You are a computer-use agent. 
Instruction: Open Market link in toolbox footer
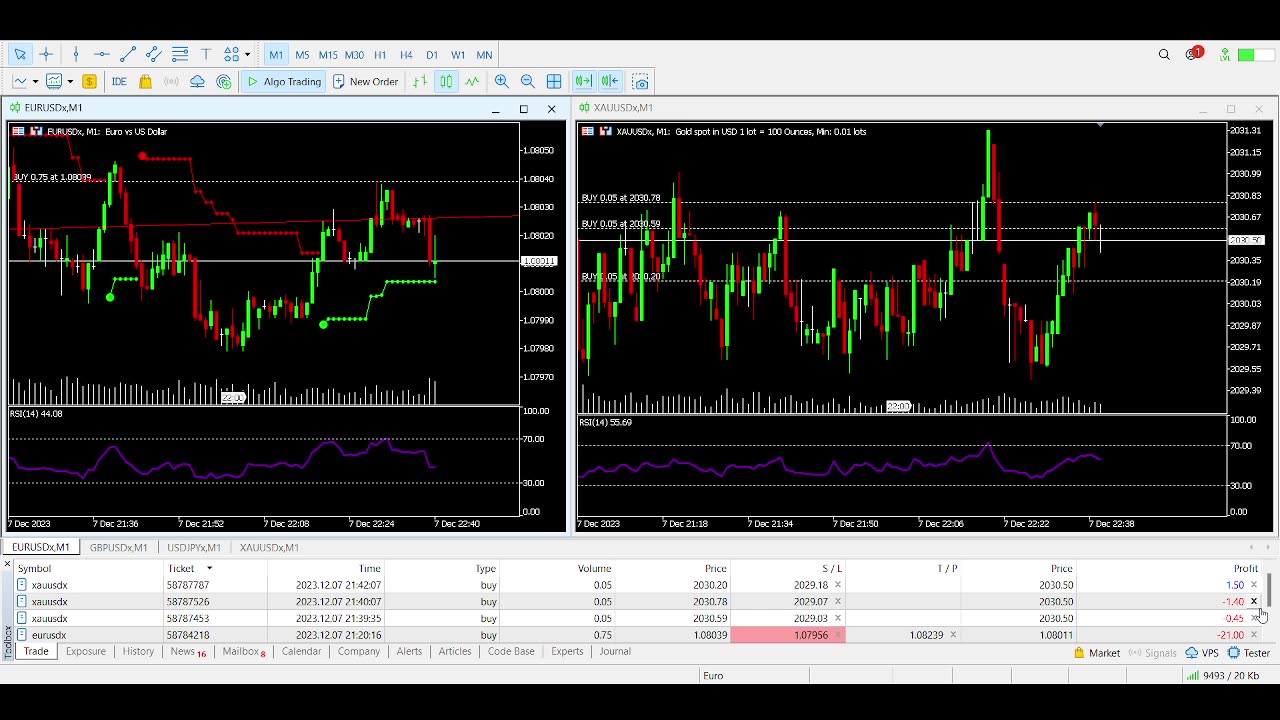pyautogui.click(x=1097, y=653)
